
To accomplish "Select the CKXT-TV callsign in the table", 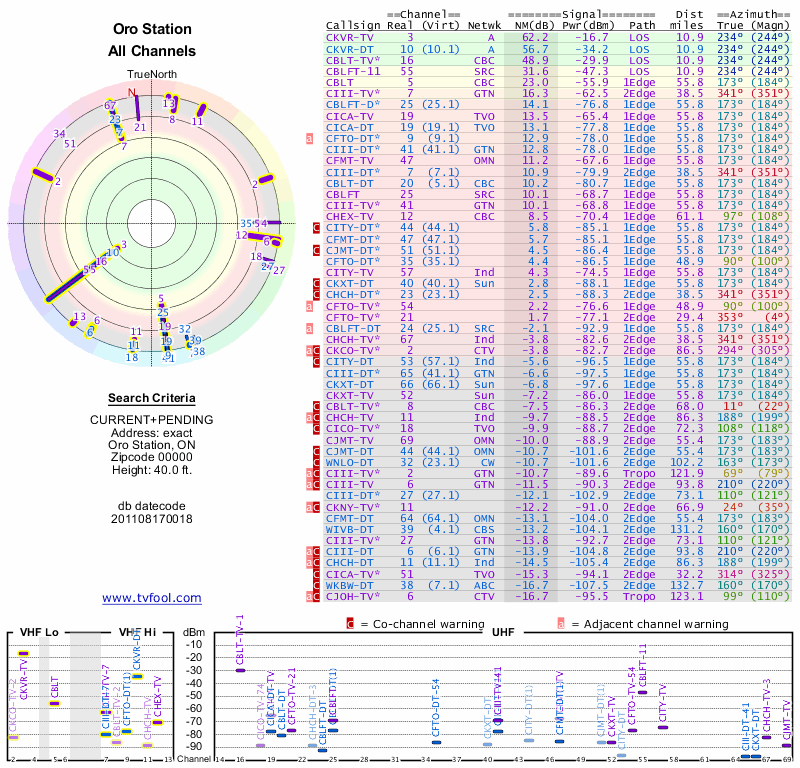I will (349, 395).
